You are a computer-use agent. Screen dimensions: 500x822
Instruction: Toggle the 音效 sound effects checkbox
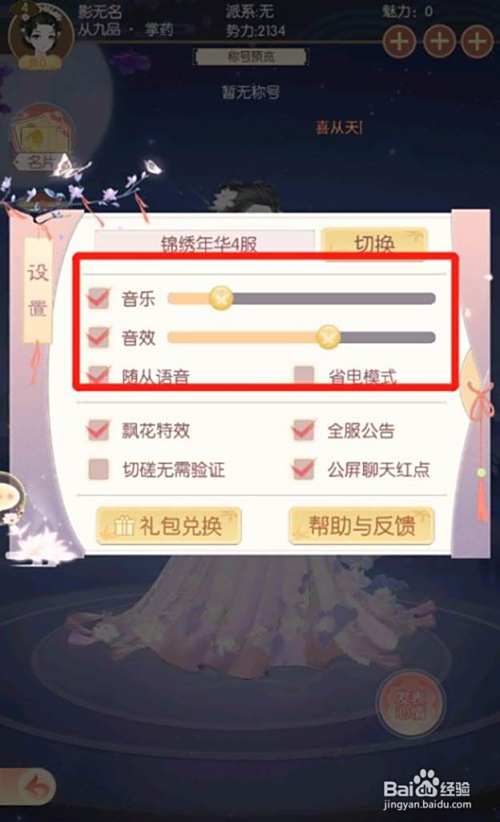(98, 337)
